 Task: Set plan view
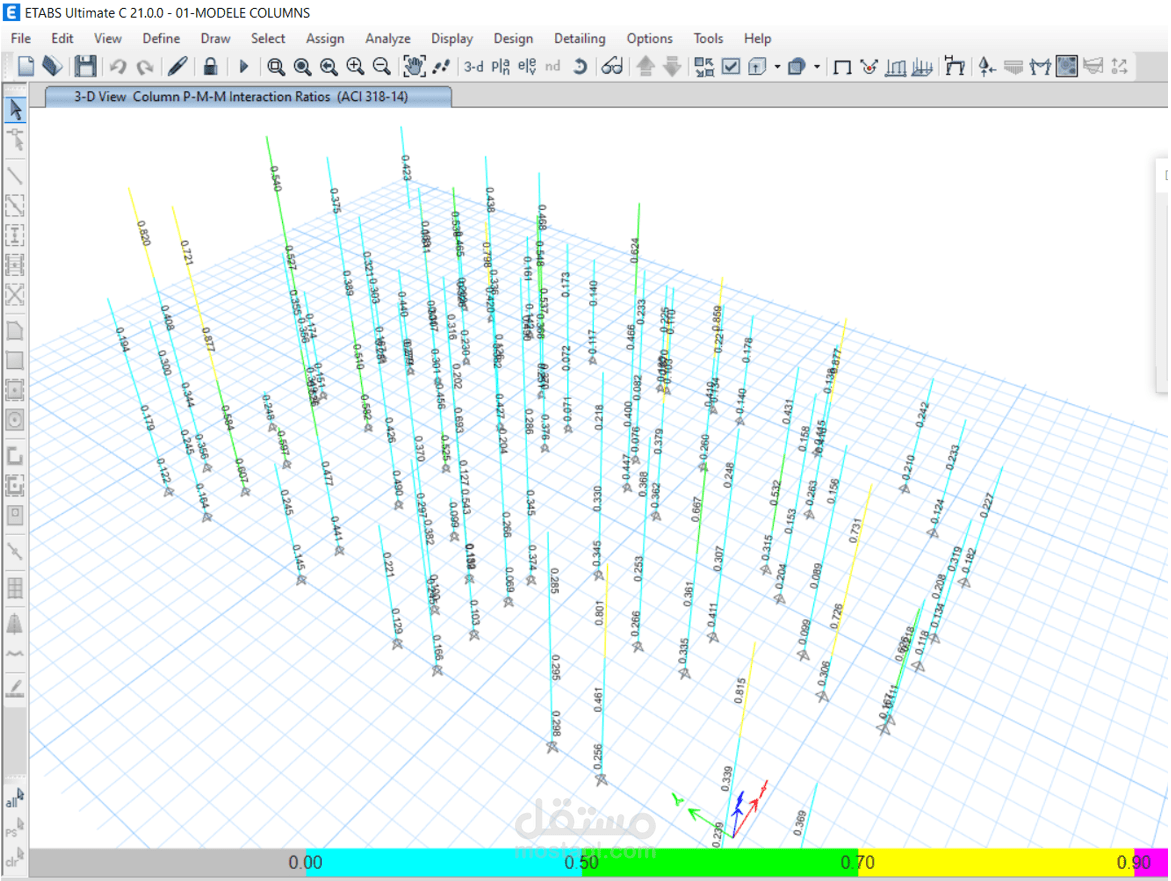pos(500,66)
